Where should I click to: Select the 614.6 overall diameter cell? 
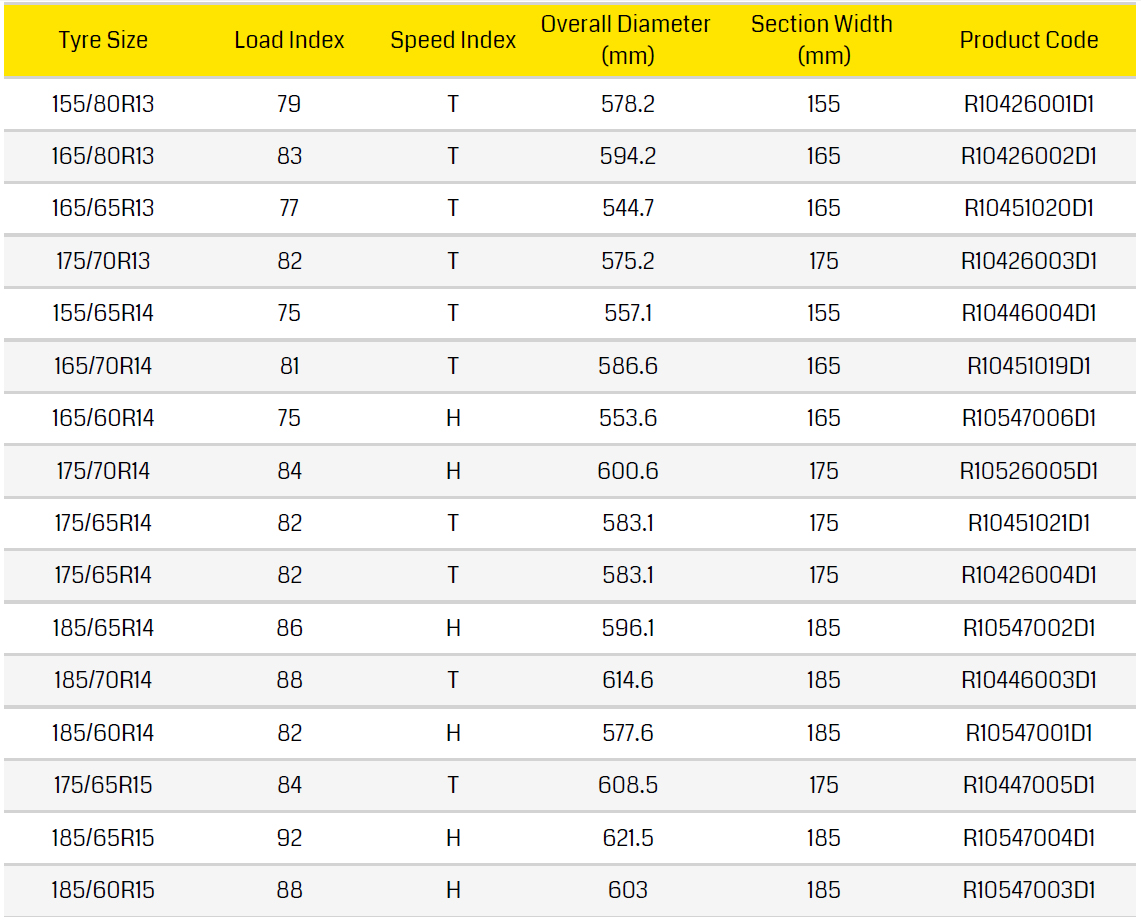pyautogui.click(x=628, y=680)
